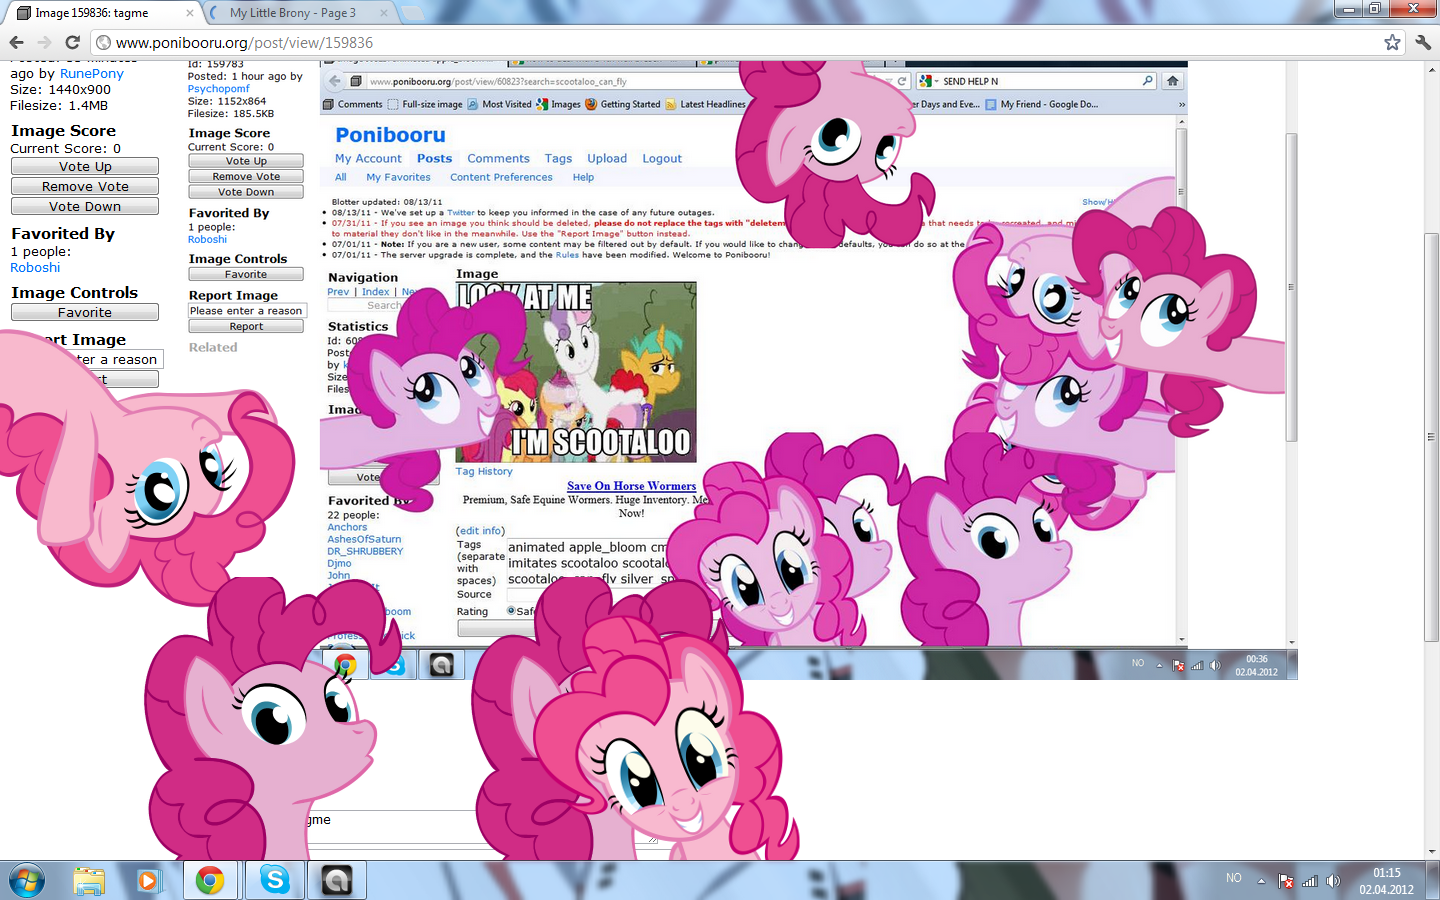Screen dimensions: 1440x900
Task: Open the media player taskbar icon
Action: [148, 881]
